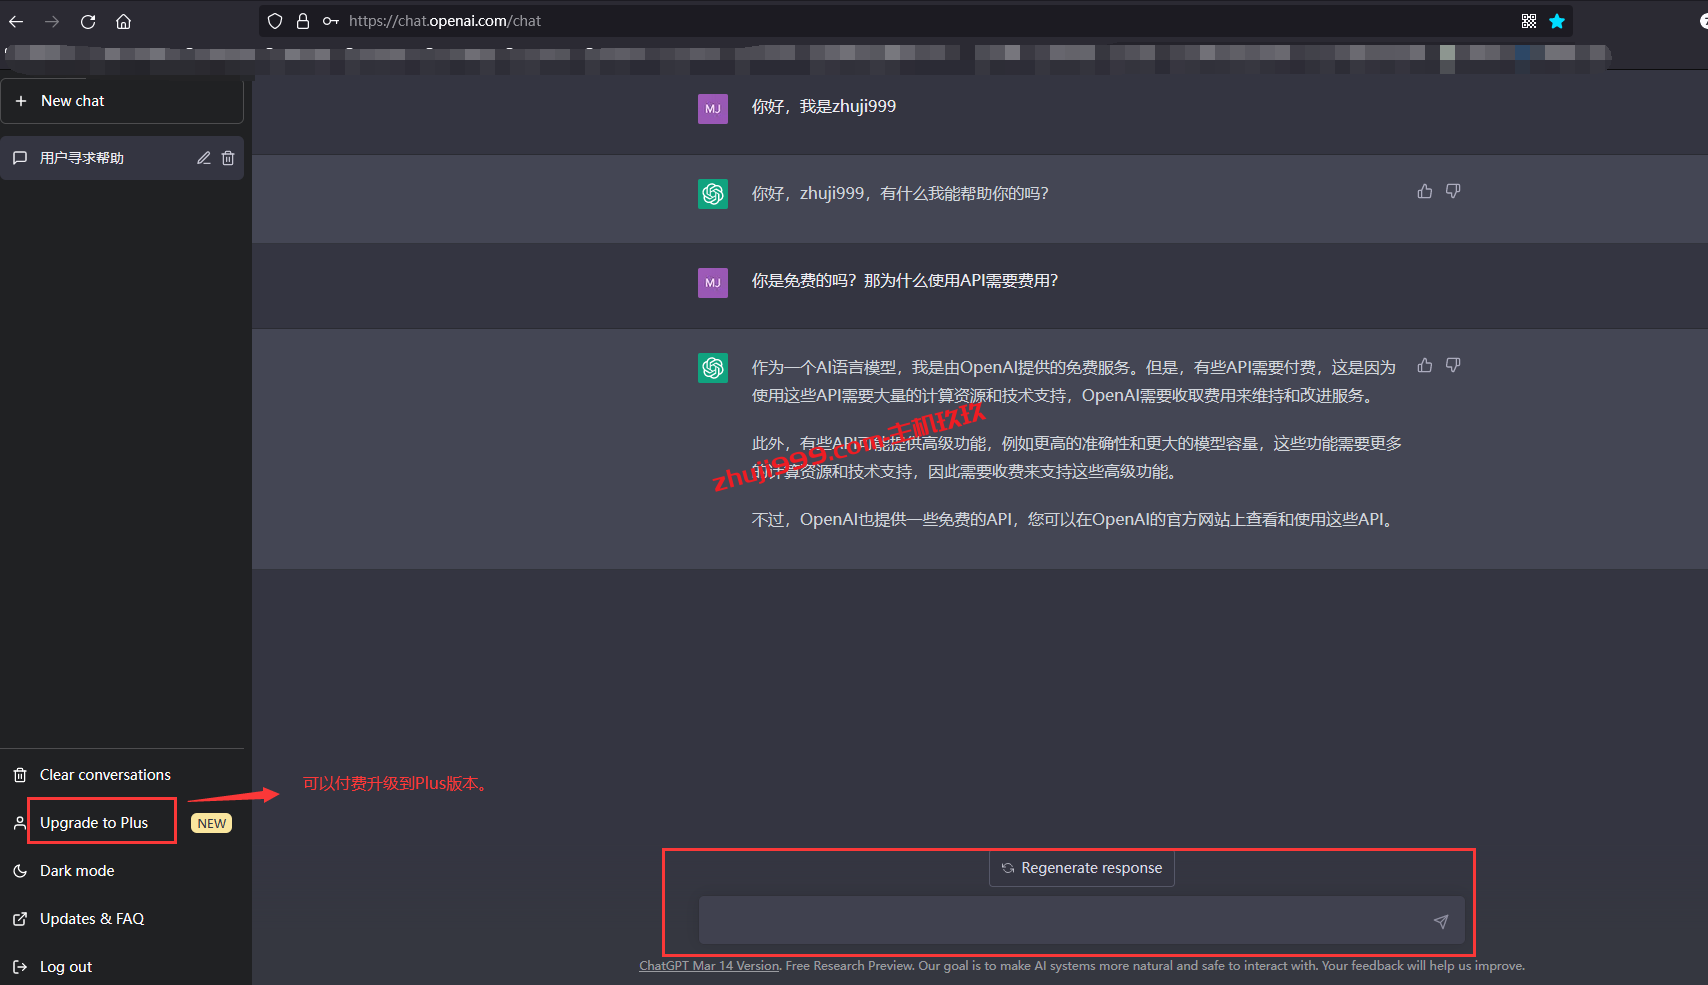The height and width of the screenshot is (985, 1708).
Task: Click the shield tracking protection icon
Action: (275, 21)
